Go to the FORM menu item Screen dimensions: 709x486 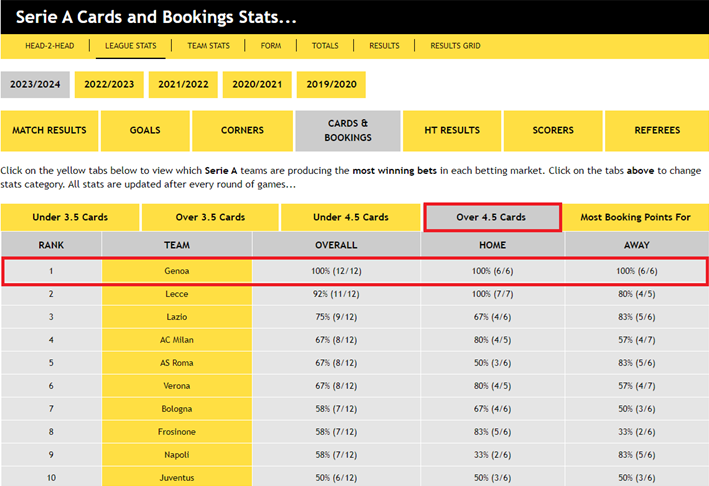[x=271, y=46]
